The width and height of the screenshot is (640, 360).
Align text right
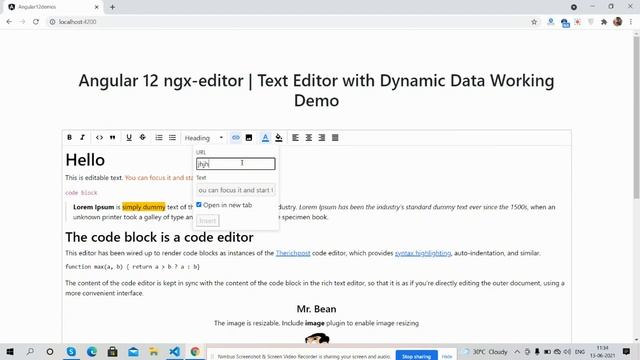pos(322,138)
